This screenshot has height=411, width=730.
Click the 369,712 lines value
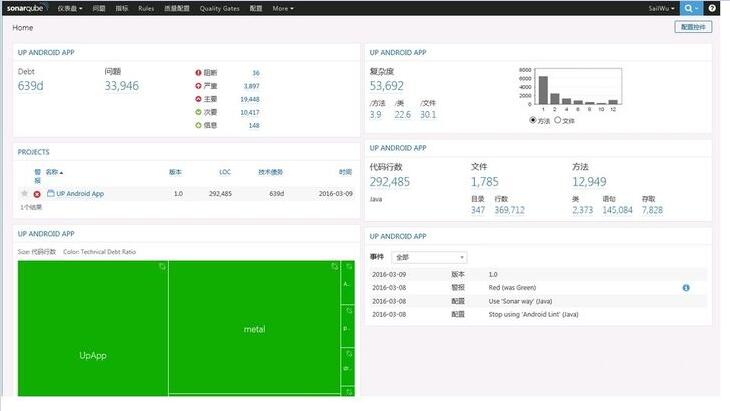pos(510,210)
